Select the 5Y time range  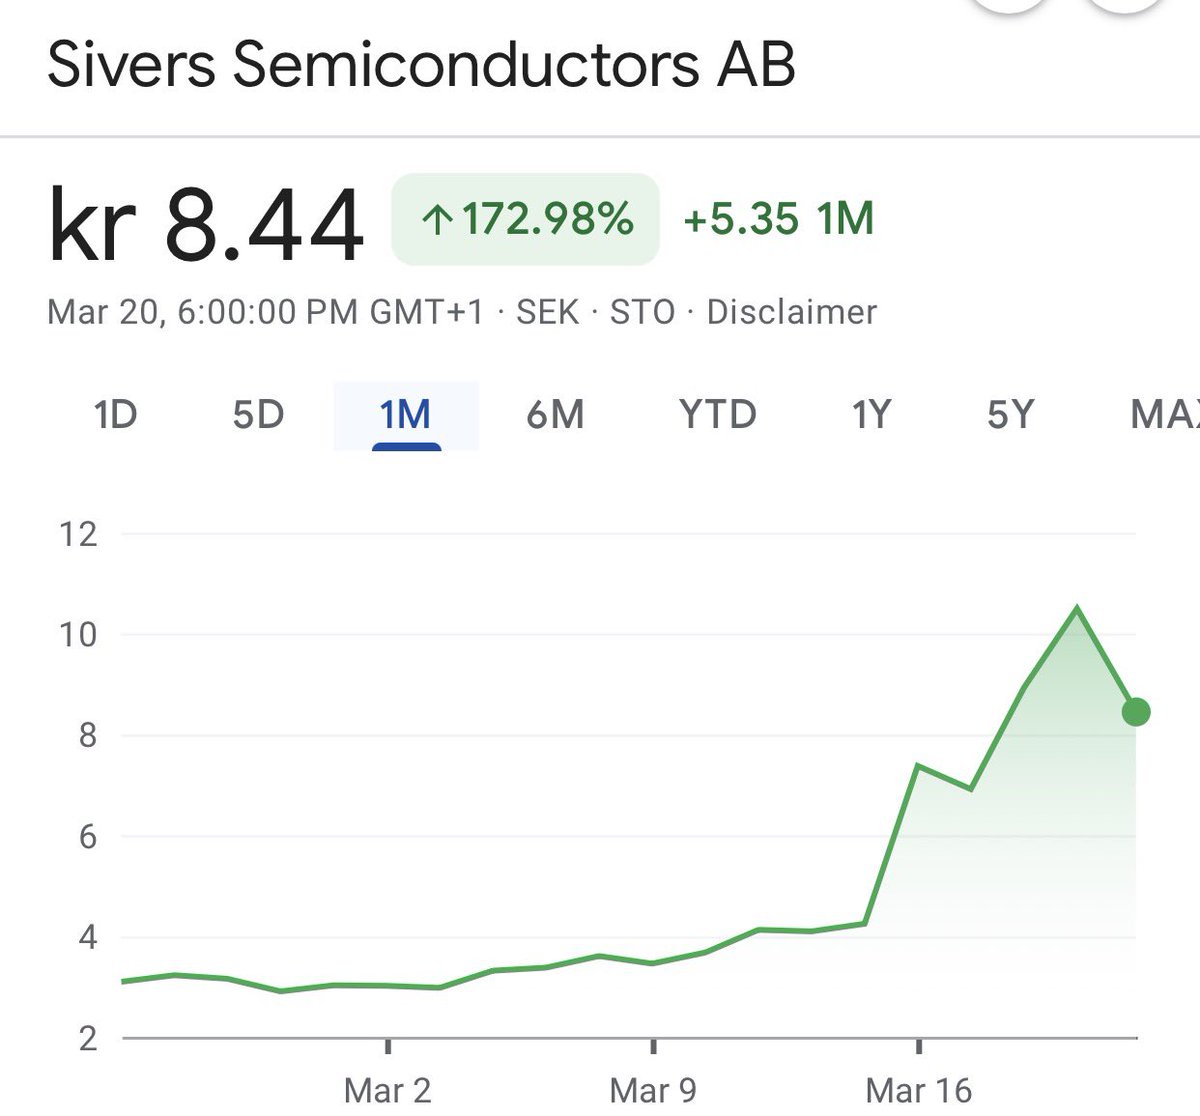pyautogui.click(x=1009, y=414)
